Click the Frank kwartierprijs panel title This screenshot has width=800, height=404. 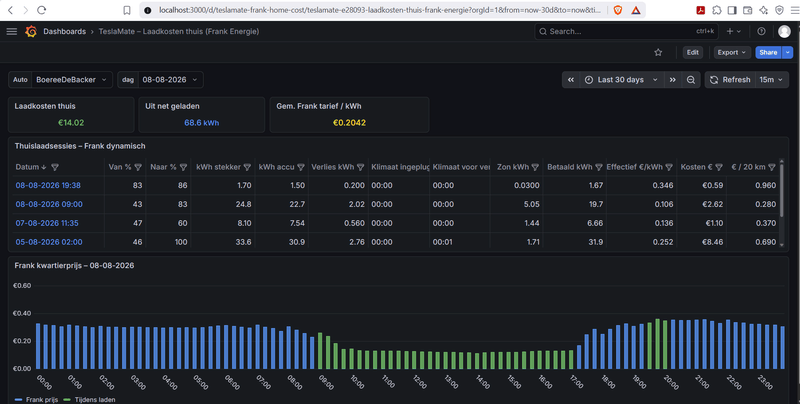(x=74, y=266)
